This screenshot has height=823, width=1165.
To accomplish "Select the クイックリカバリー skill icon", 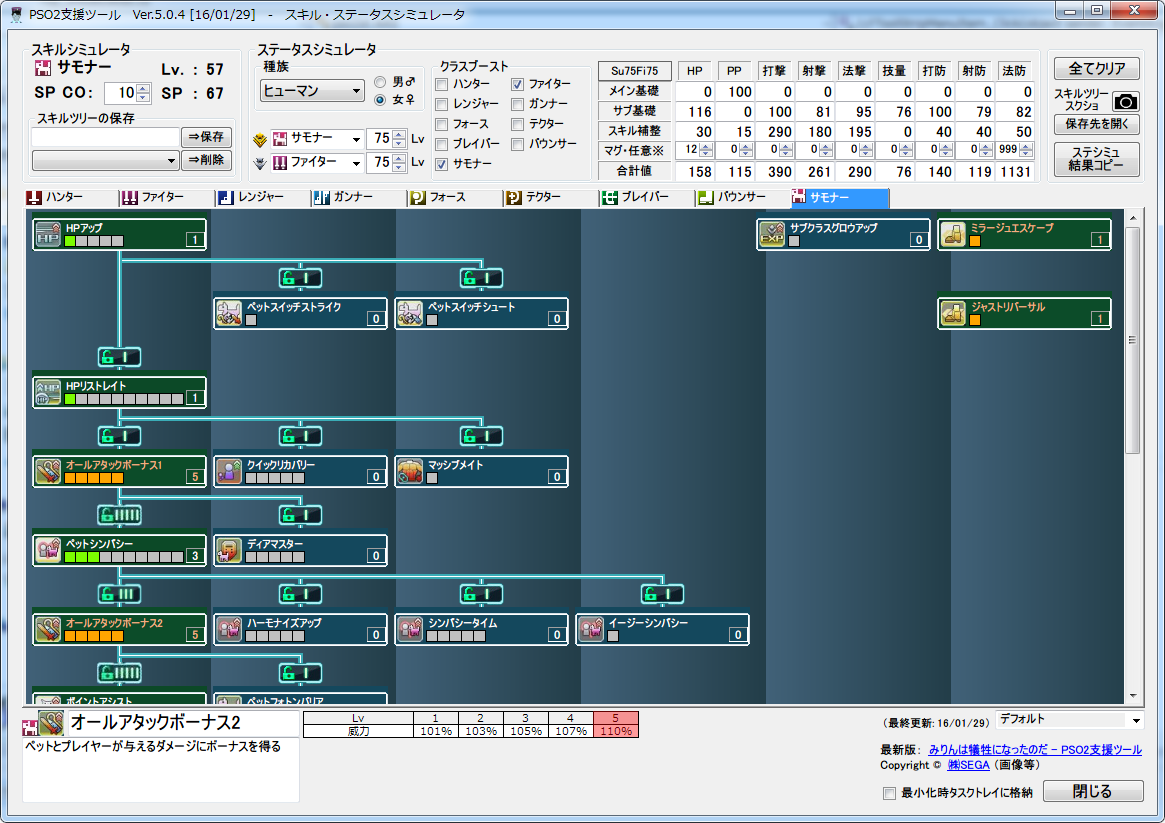I will pyautogui.click(x=229, y=471).
